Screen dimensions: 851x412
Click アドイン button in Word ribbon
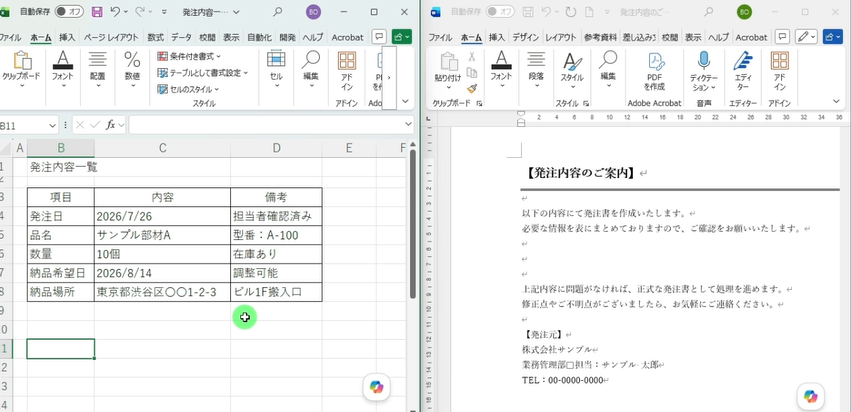(x=780, y=71)
